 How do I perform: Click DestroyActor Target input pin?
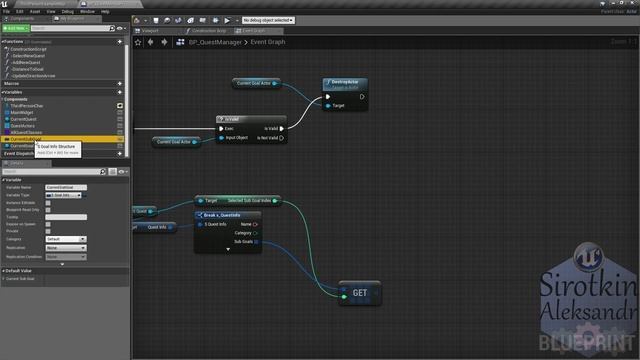[x=328, y=106]
